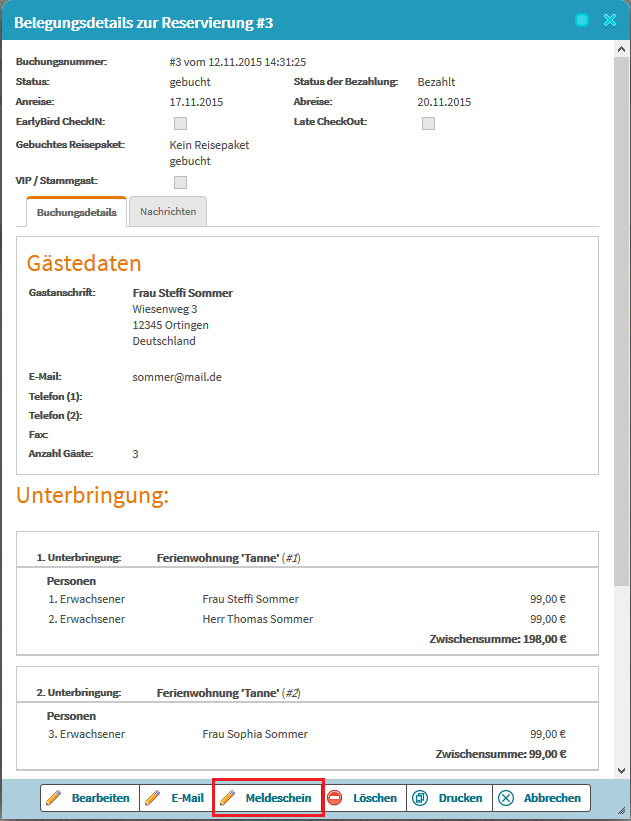Click the Telefon (1) label
Viewport: 631px width, 821px height.
(56, 396)
